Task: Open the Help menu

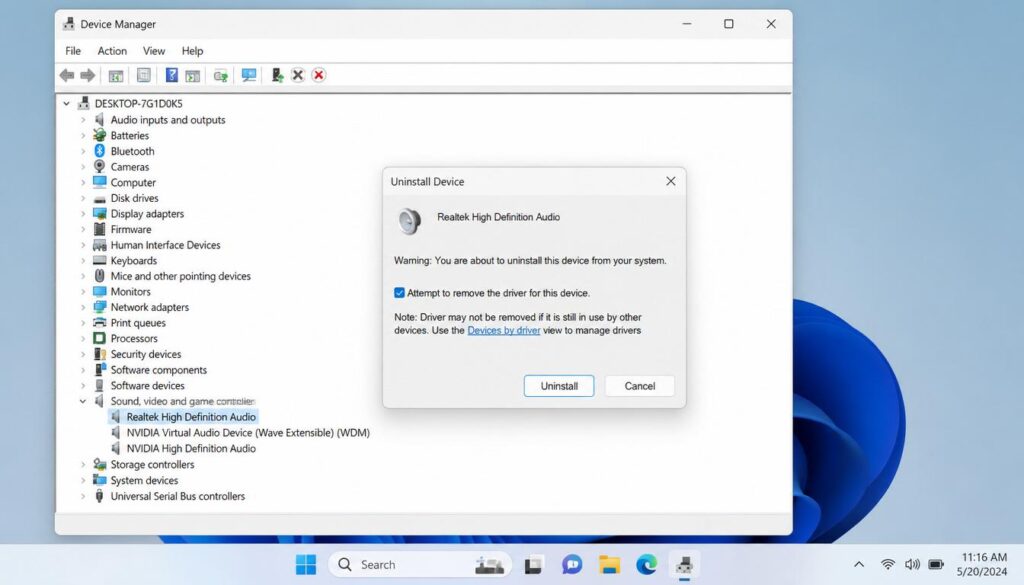Action: pos(192,51)
